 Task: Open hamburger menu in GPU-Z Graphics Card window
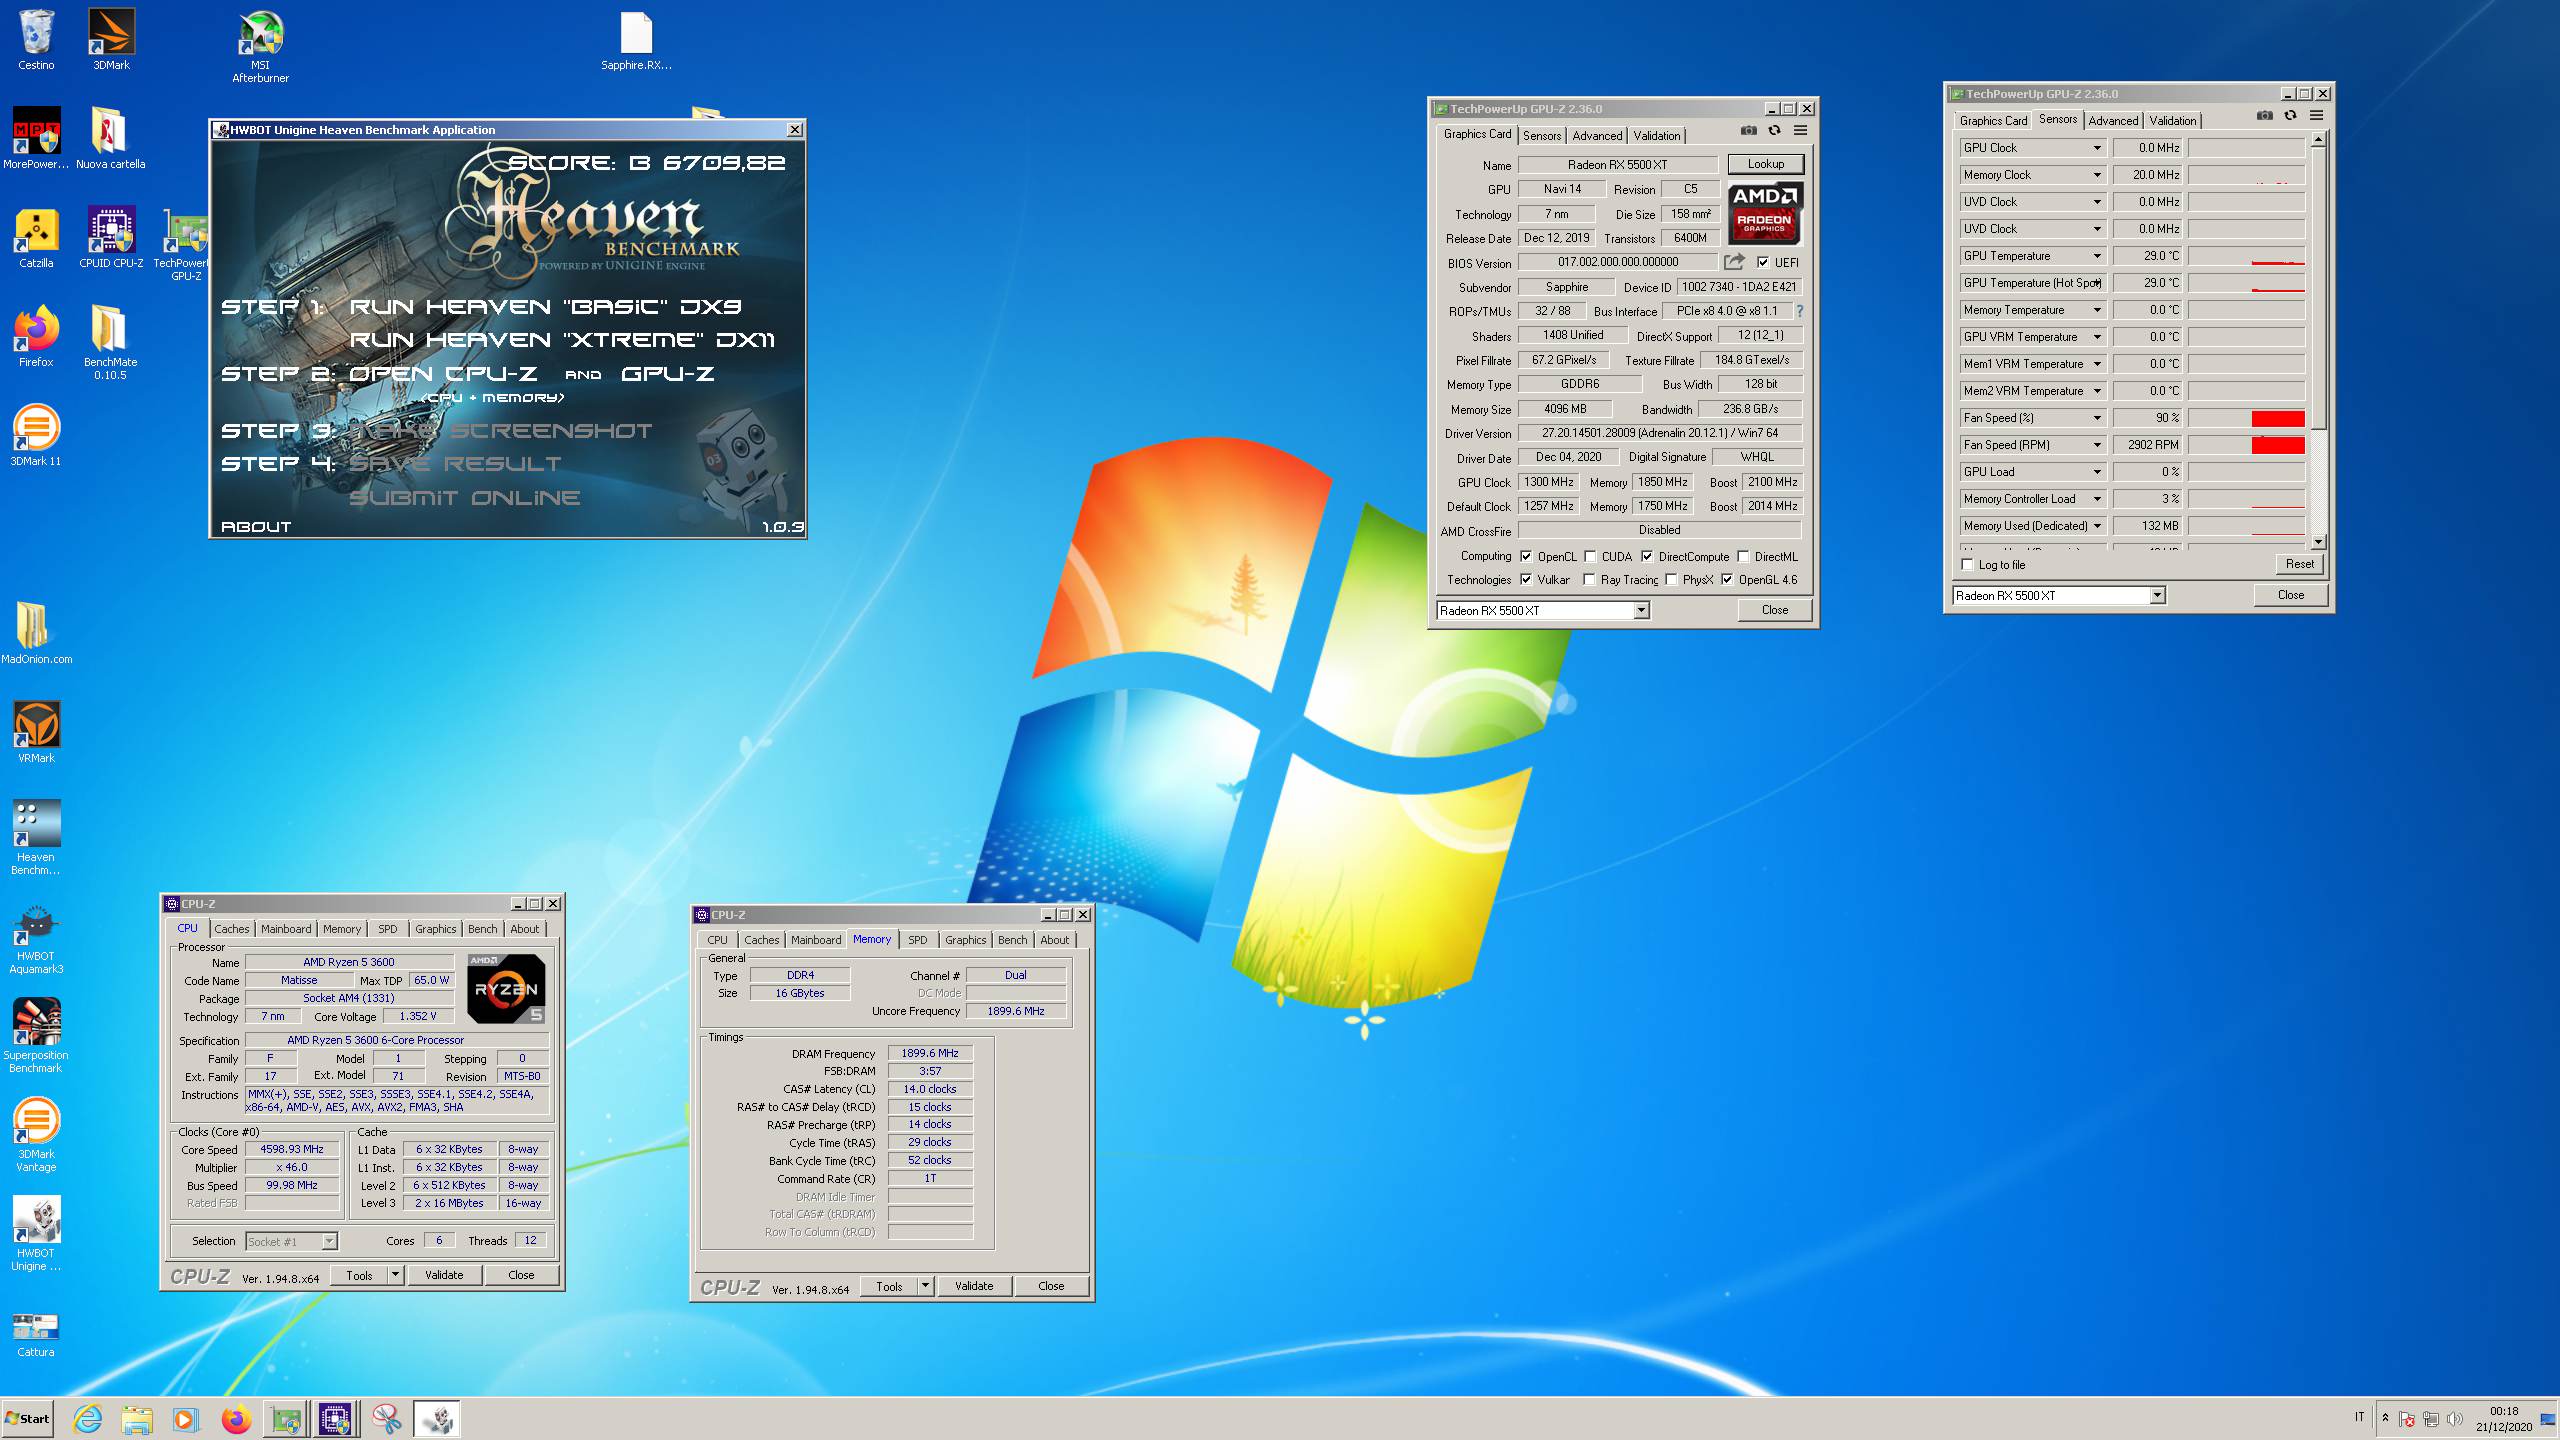(1800, 130)
